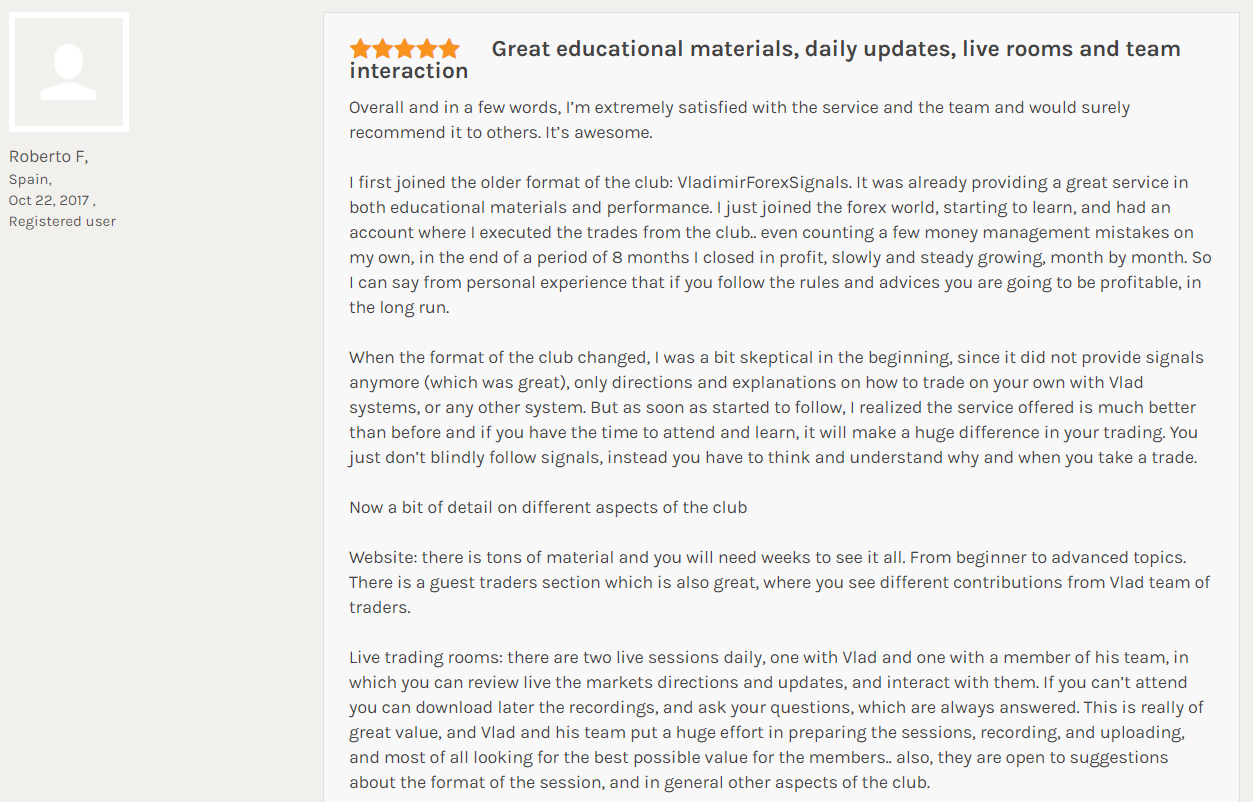Click the paragraph starting 'I first joined the older format'

tap(780, 245)
